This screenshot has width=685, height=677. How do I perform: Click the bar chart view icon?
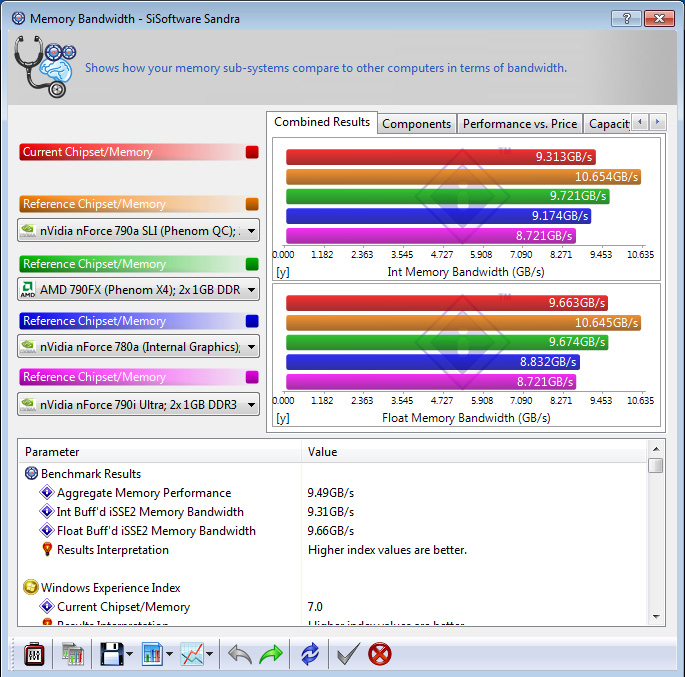click(152, 654)
